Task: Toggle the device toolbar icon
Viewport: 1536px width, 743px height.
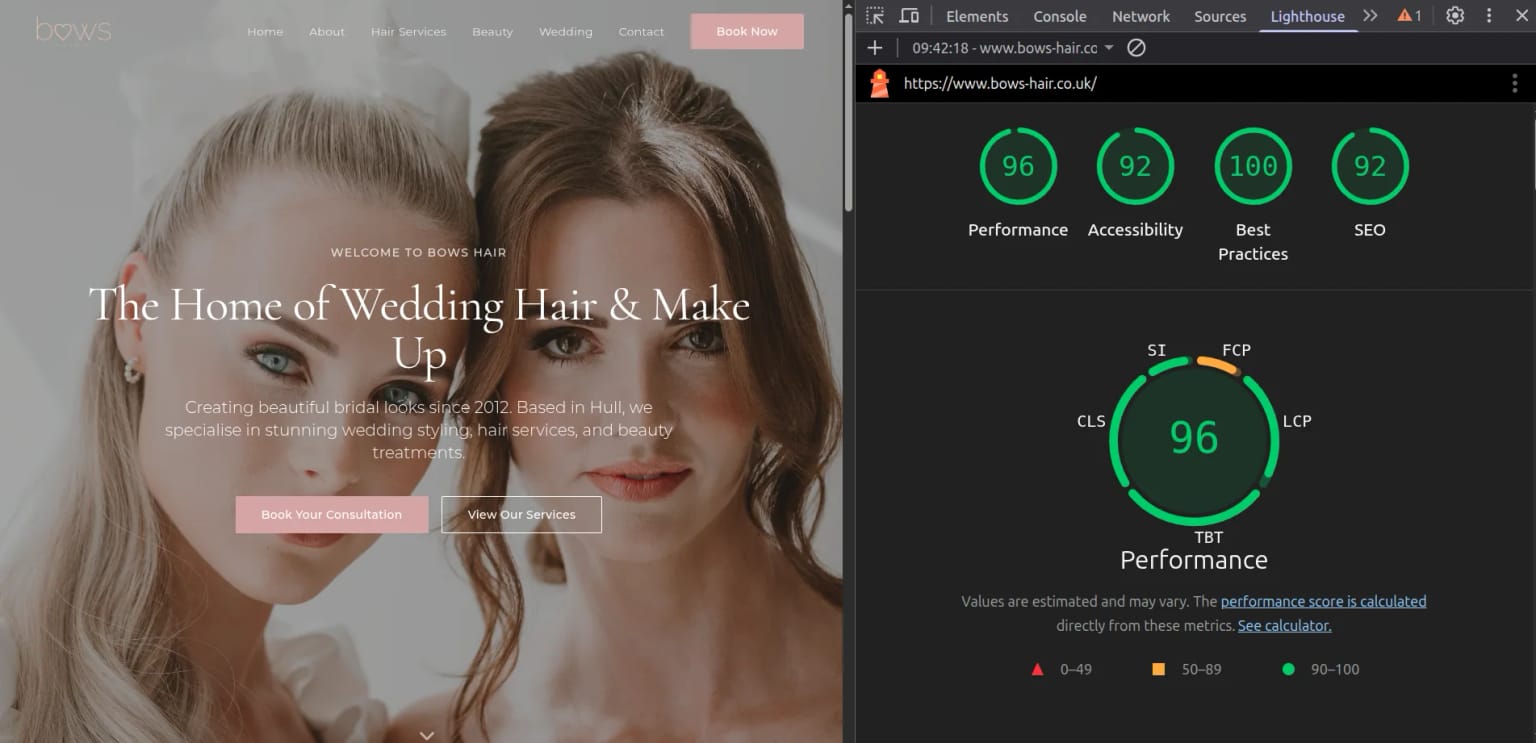Action: pyautogui.click(x=909, y=16)
